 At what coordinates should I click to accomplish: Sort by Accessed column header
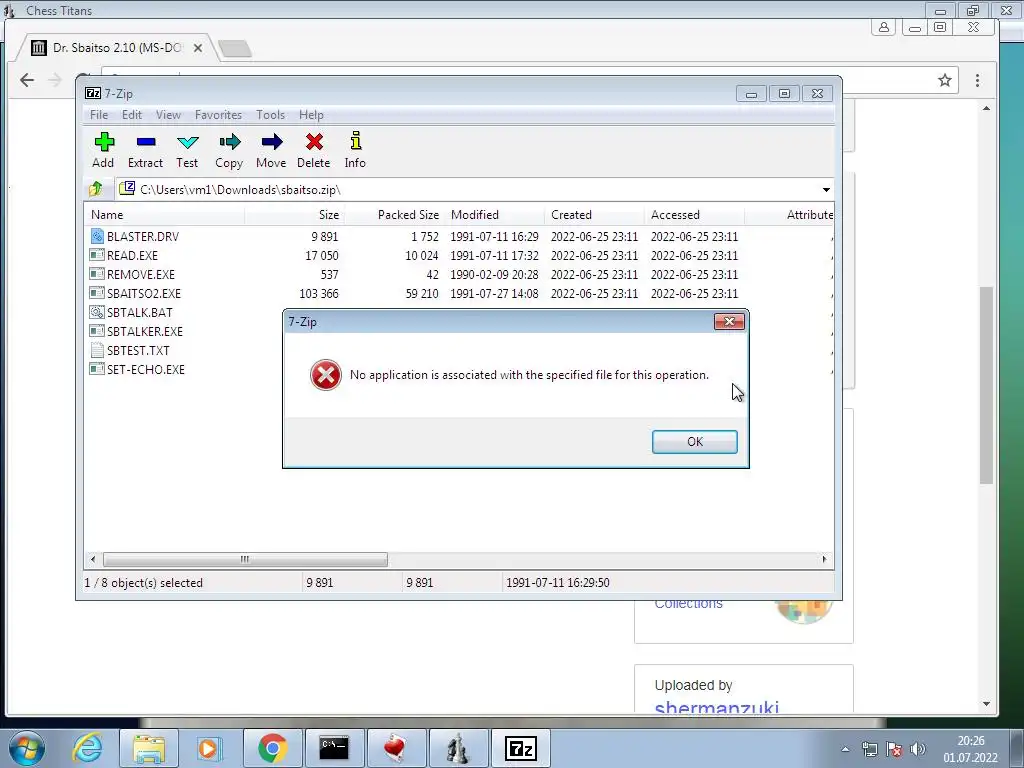[694, 215]
